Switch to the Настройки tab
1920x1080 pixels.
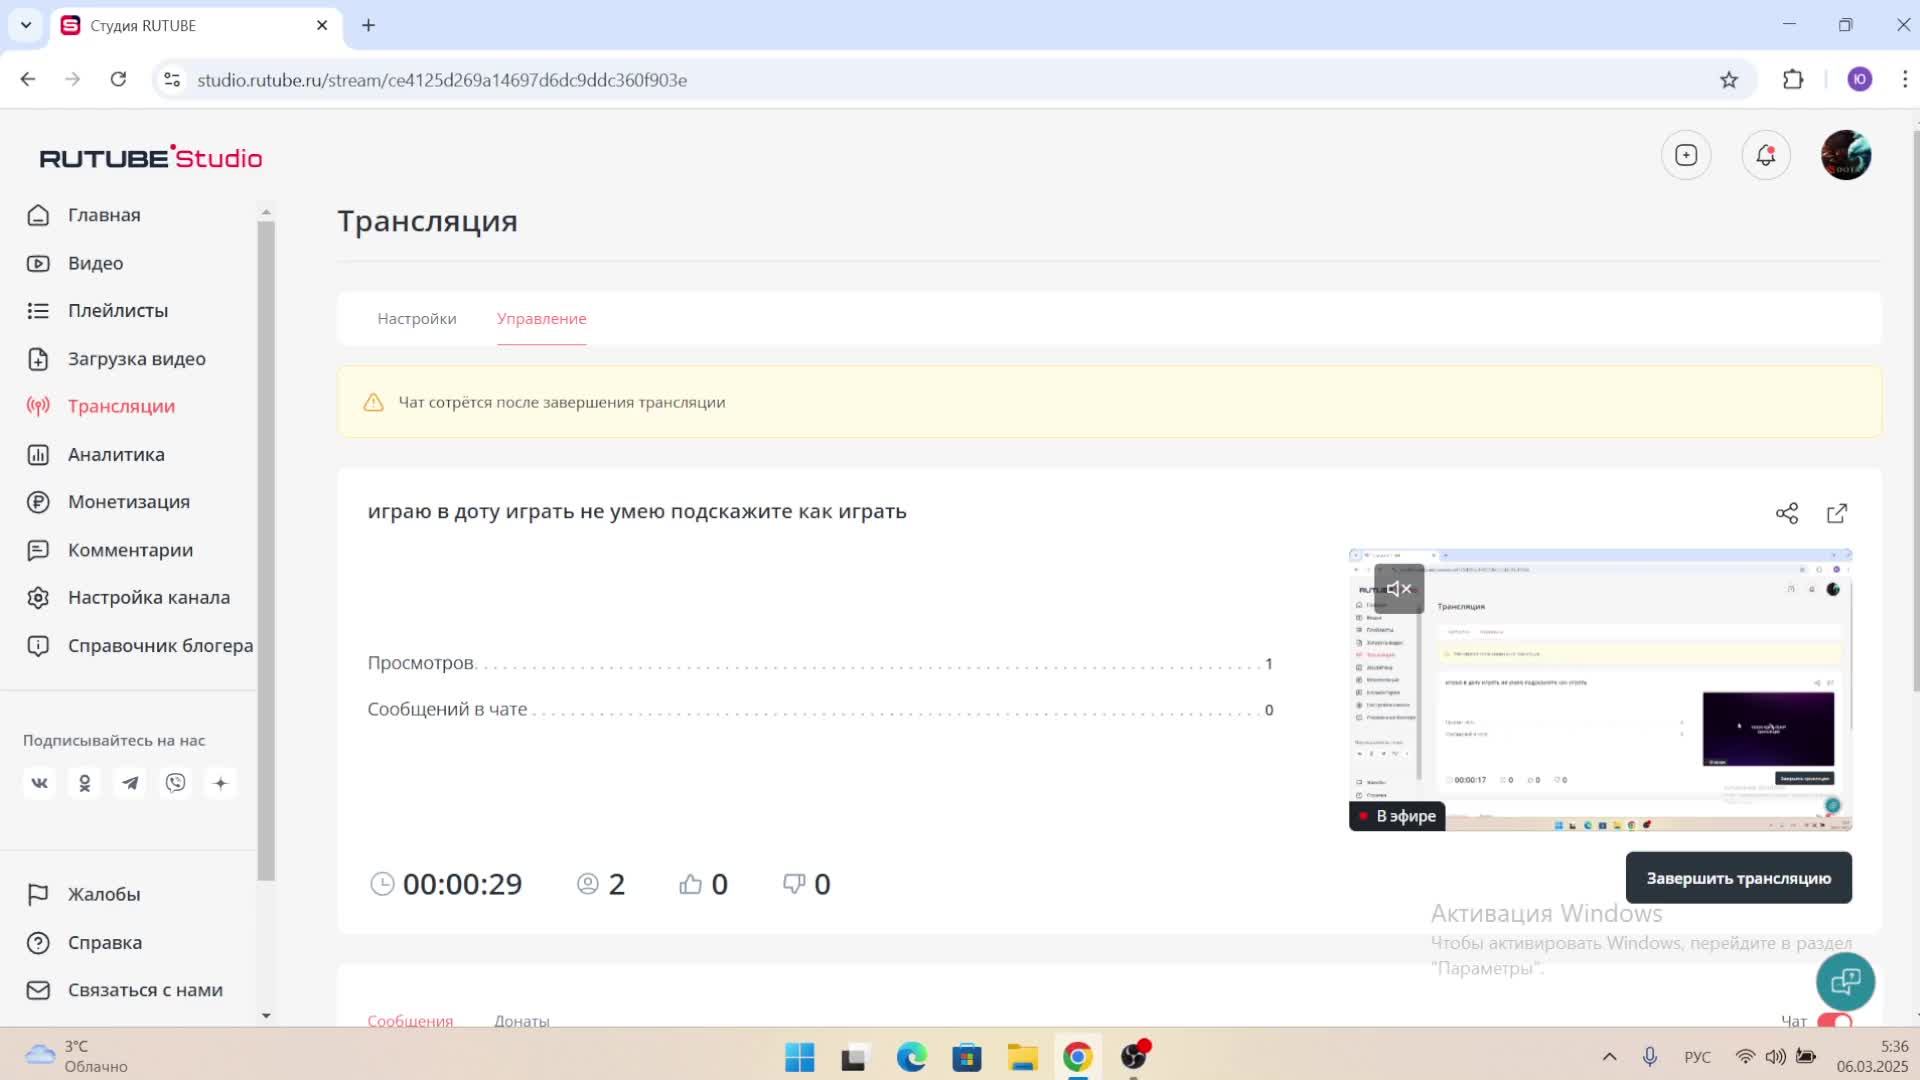(416, 319)
